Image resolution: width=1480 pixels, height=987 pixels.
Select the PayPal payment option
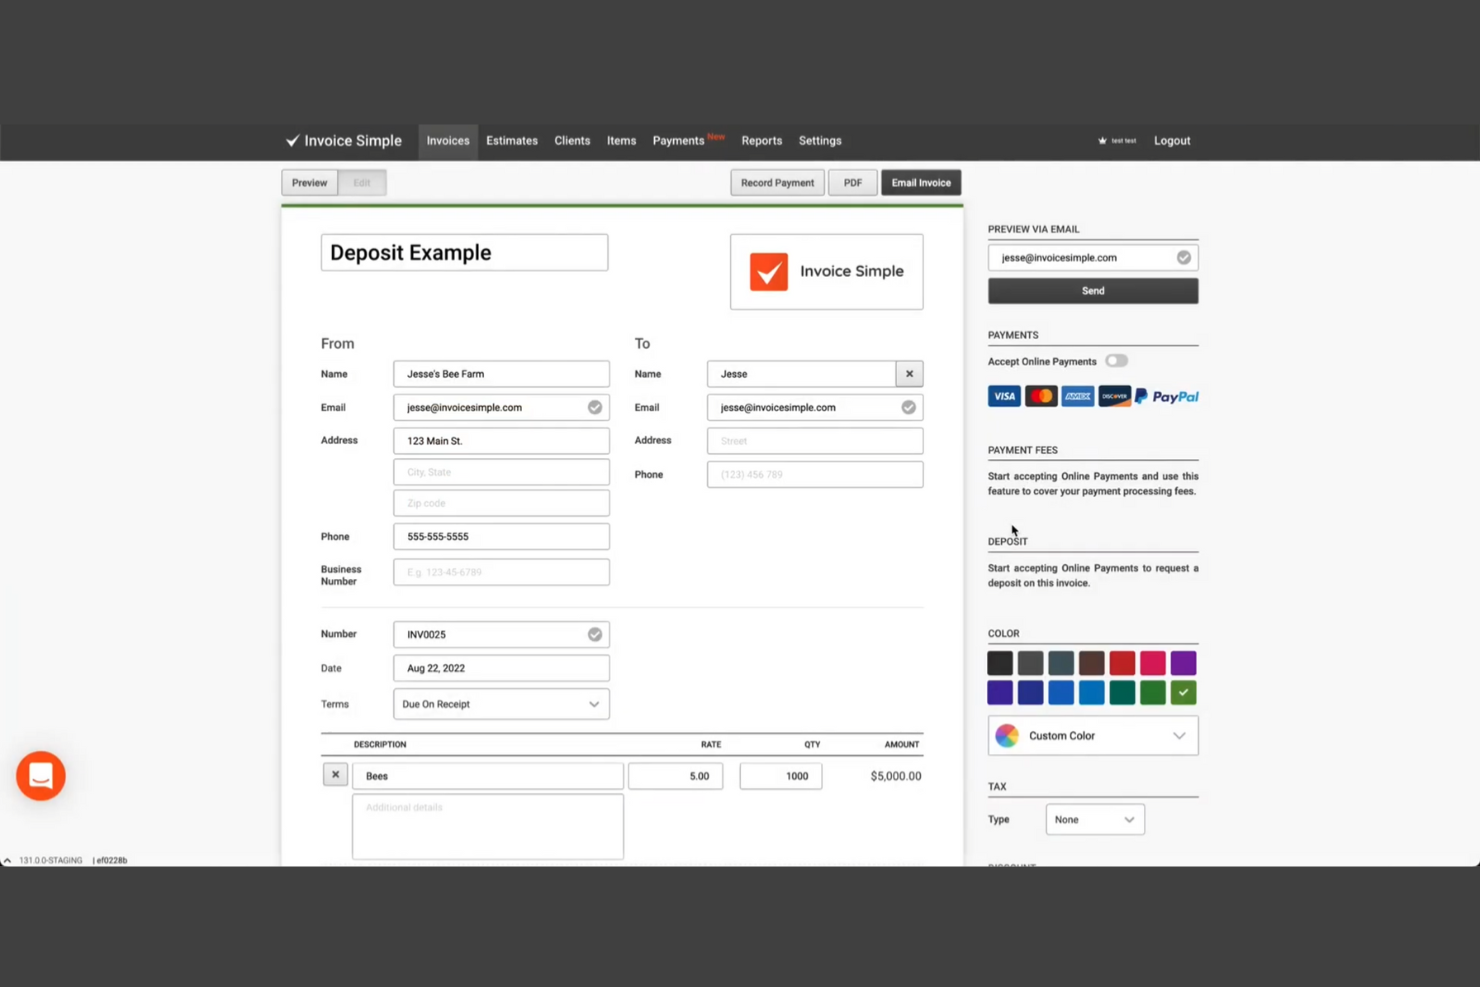click(x=1166, y=396)
